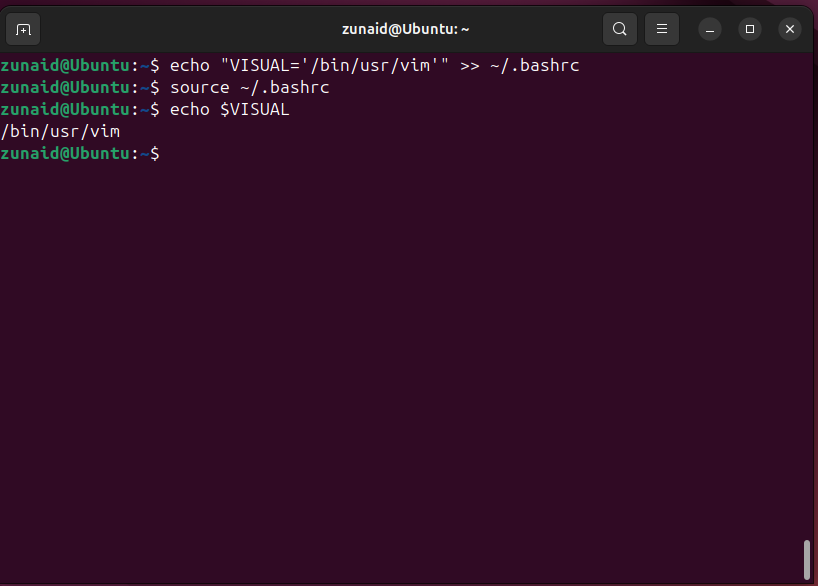Screen dimensions: 818x586
Task: Click the cursor position on the last line
Action: [x=170, y=153]
